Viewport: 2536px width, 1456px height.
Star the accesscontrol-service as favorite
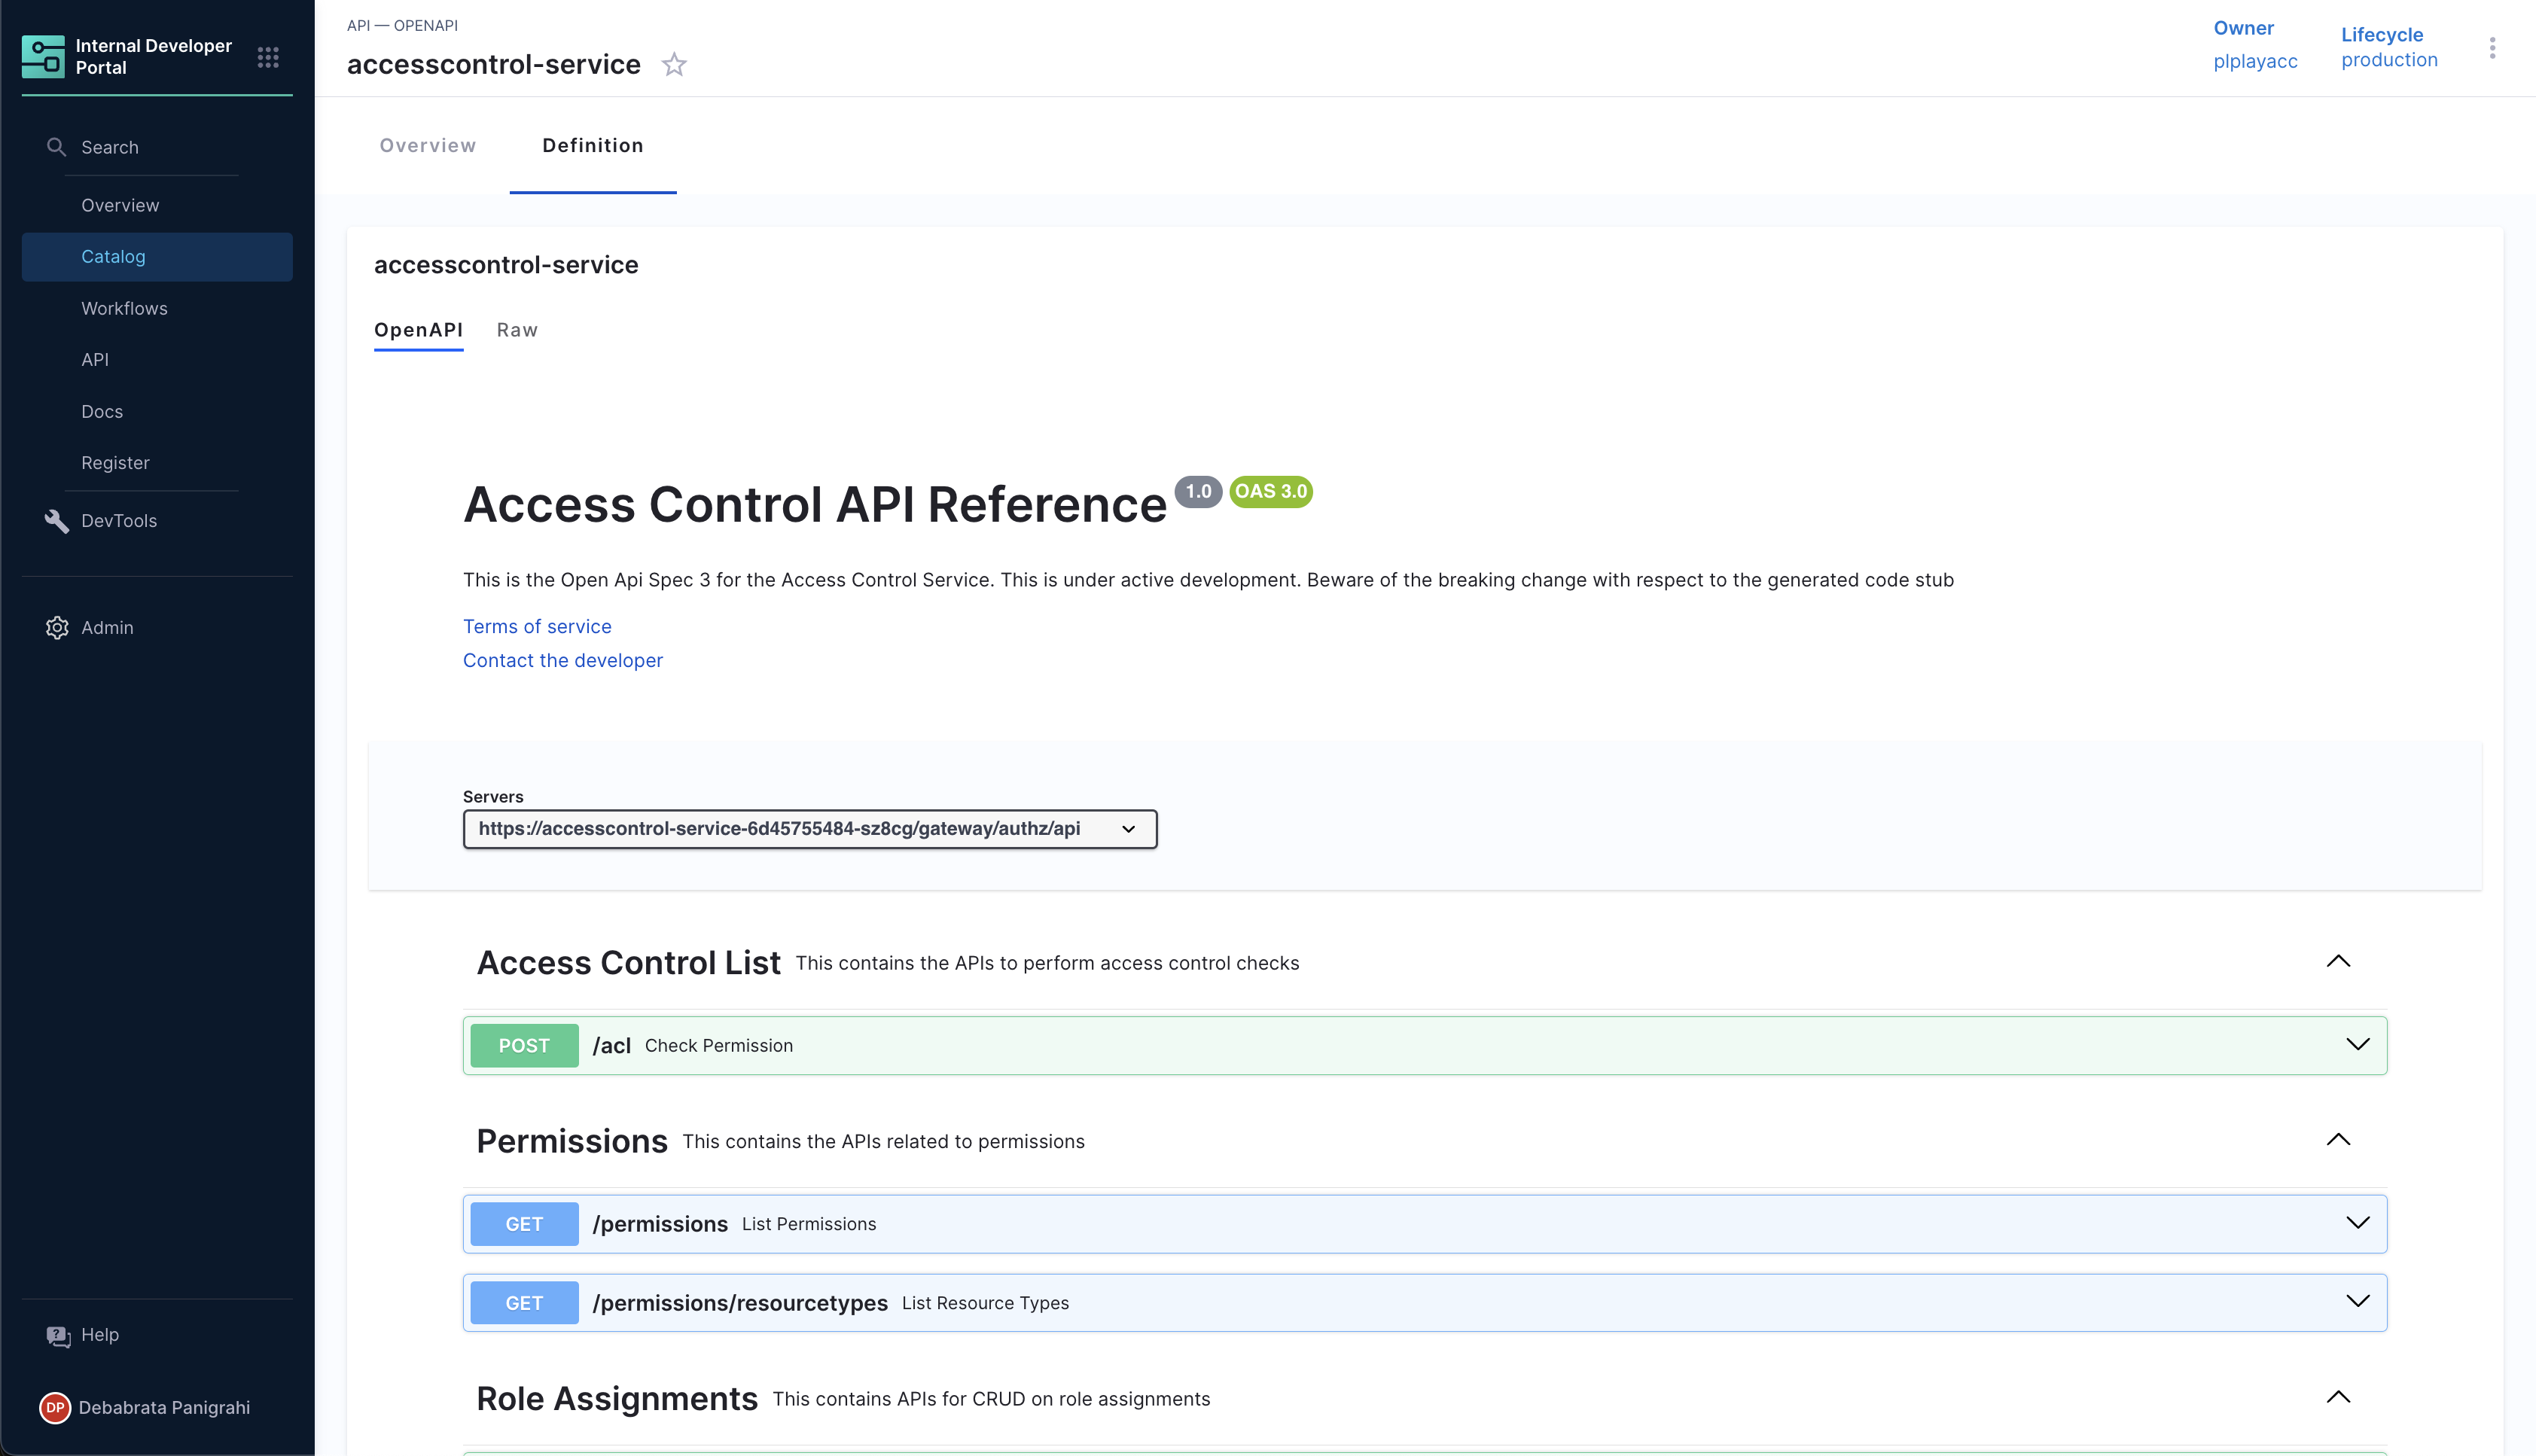[x=674, y=65]
